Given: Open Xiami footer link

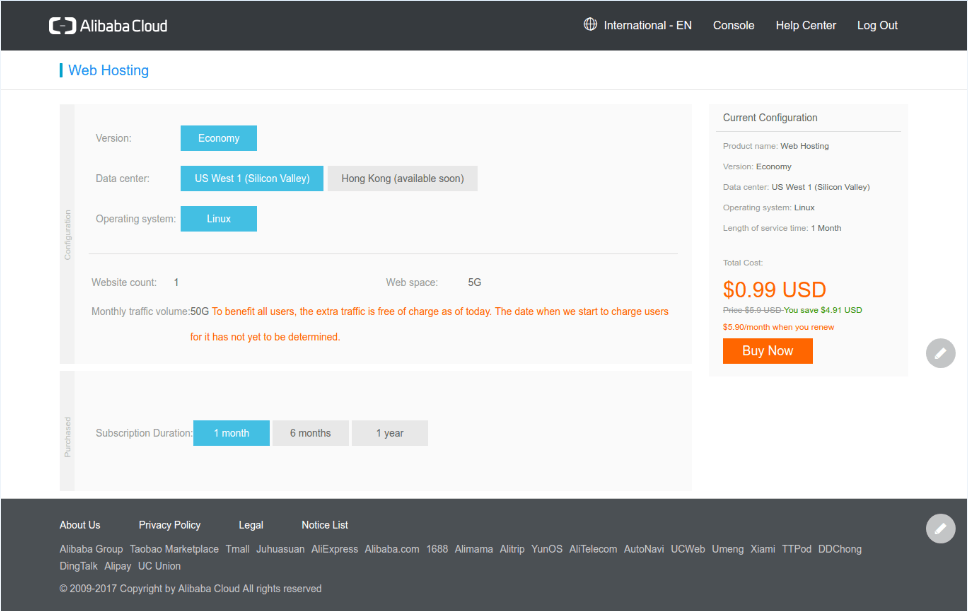Looking at the screenshot, I should coord(762,549).
